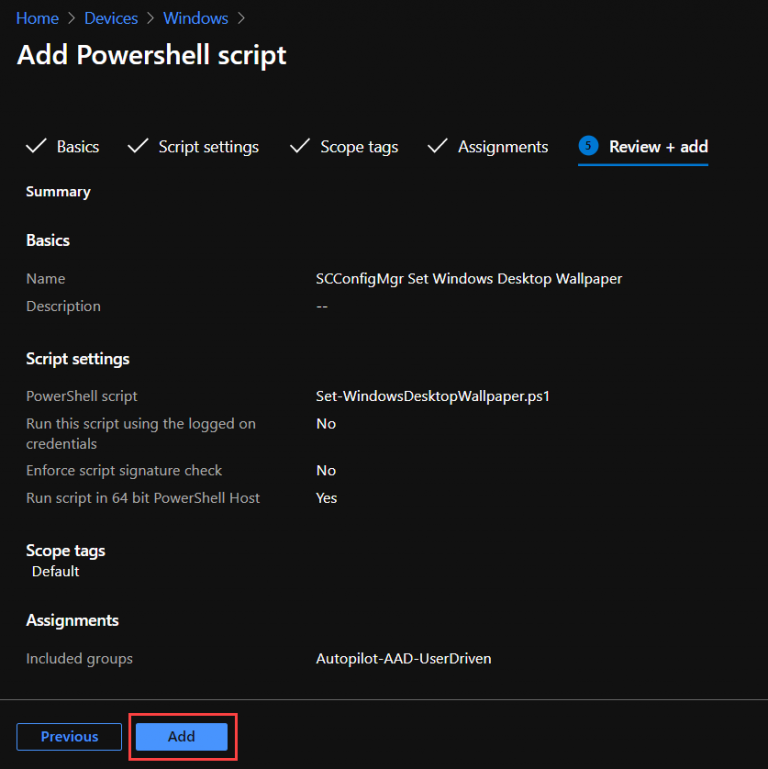Go back to the Basics step
The width and height of the screenshot is (768, 769).
click(77, 147)
